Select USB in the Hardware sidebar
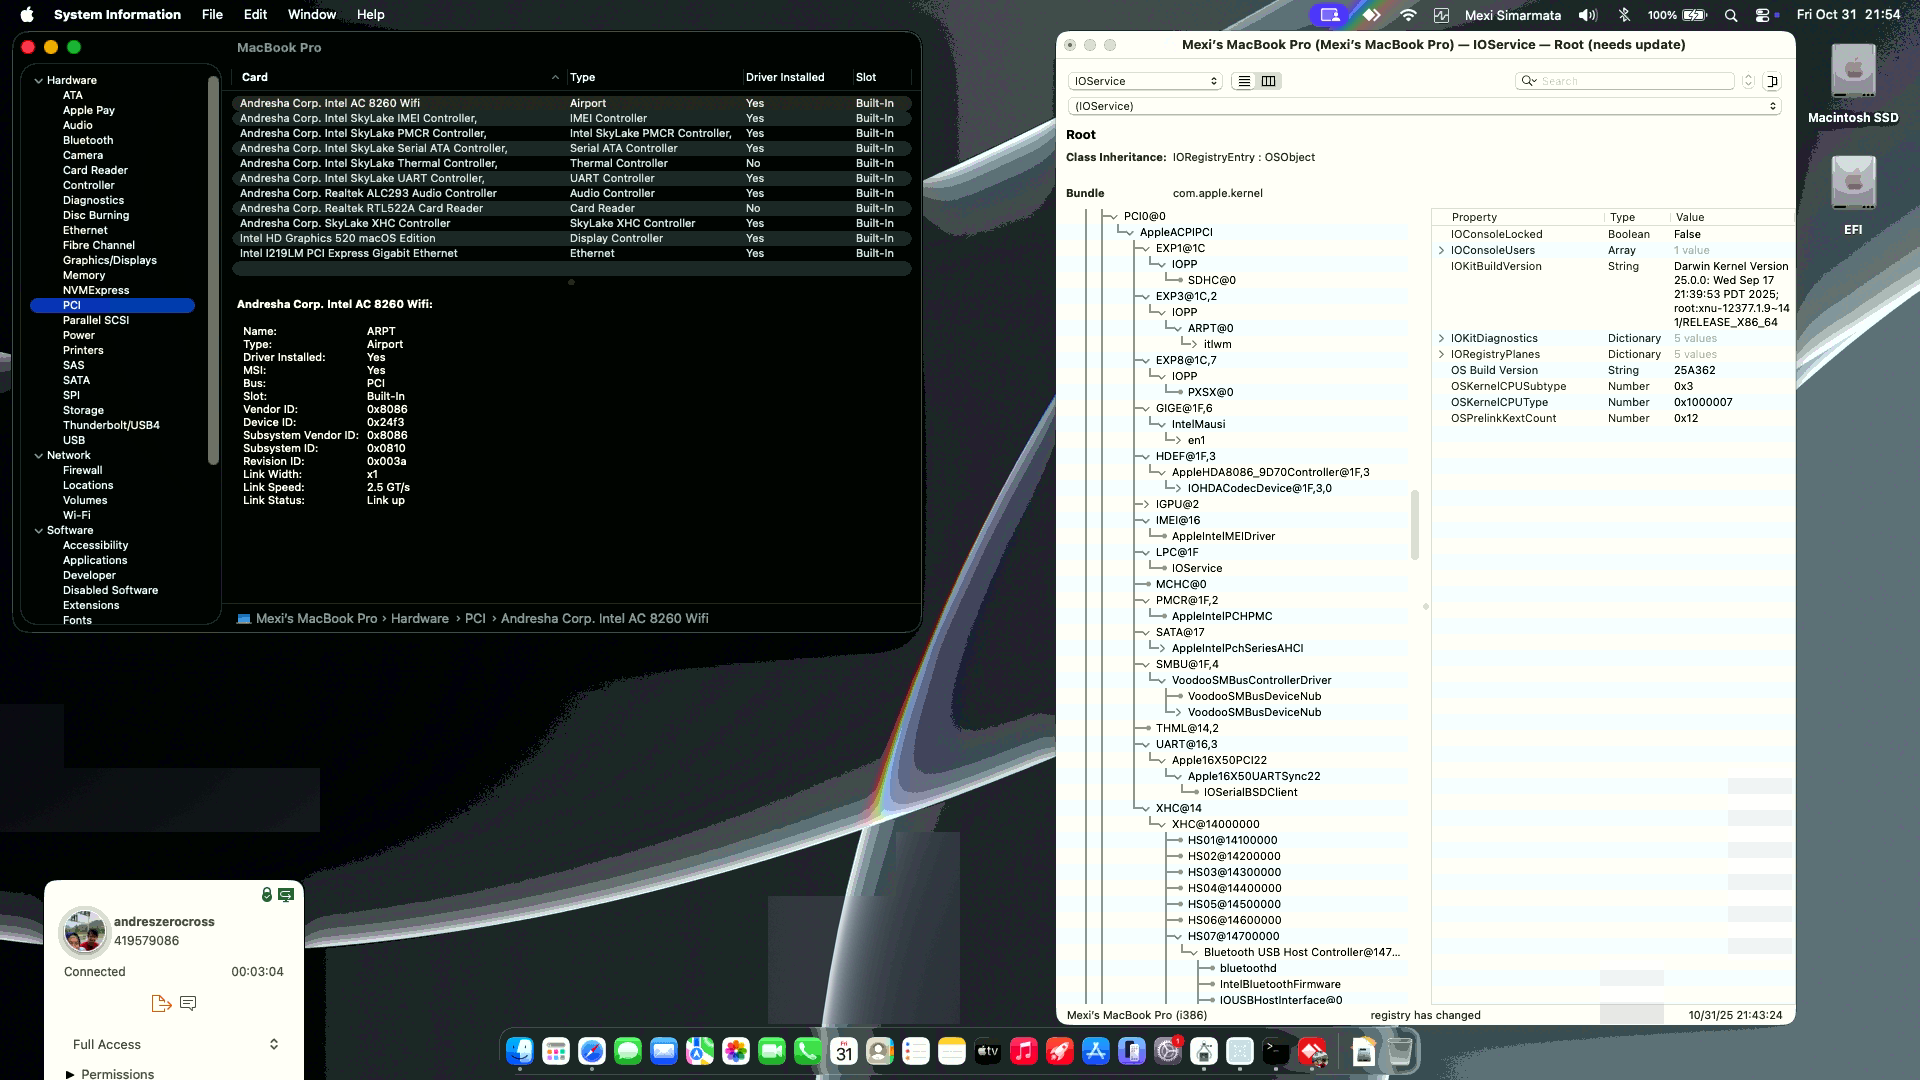The image size is (1920, 1080). pos(74,440)
